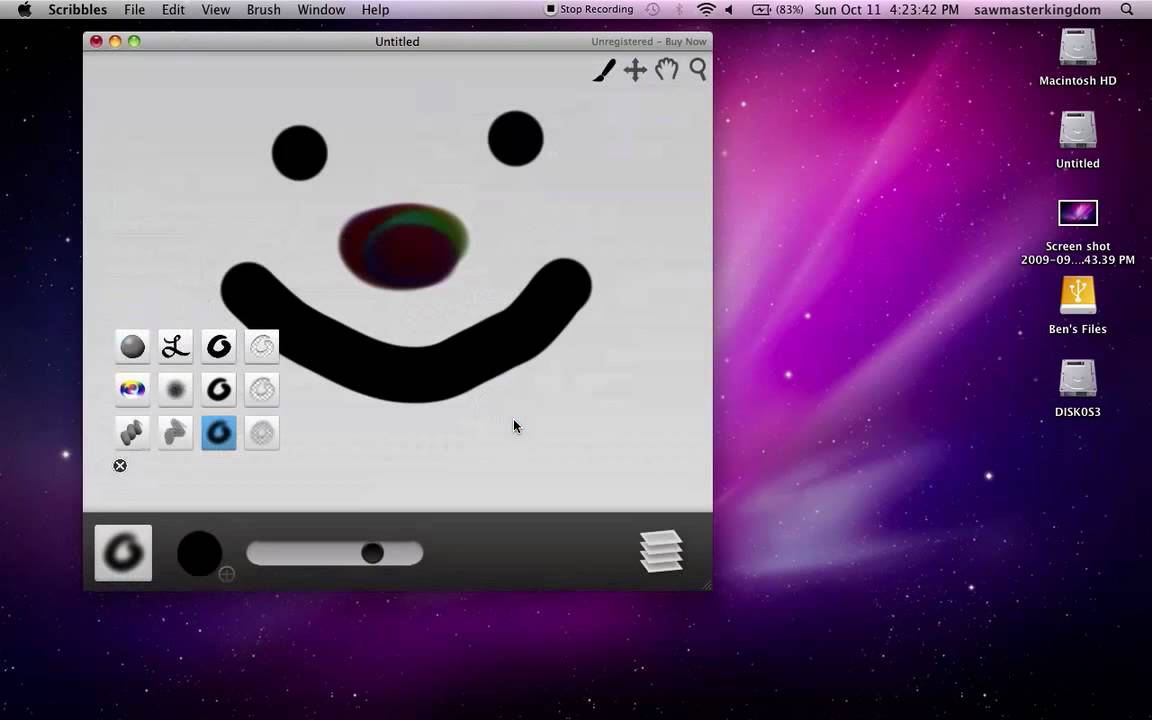Close the brush picker with the X button

pyautogui.click(x=120, y=465)
